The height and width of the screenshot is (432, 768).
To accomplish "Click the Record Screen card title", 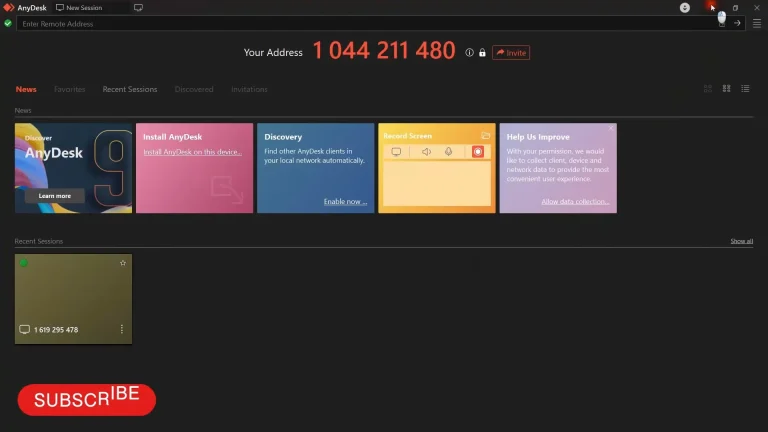I will point(408,136).
